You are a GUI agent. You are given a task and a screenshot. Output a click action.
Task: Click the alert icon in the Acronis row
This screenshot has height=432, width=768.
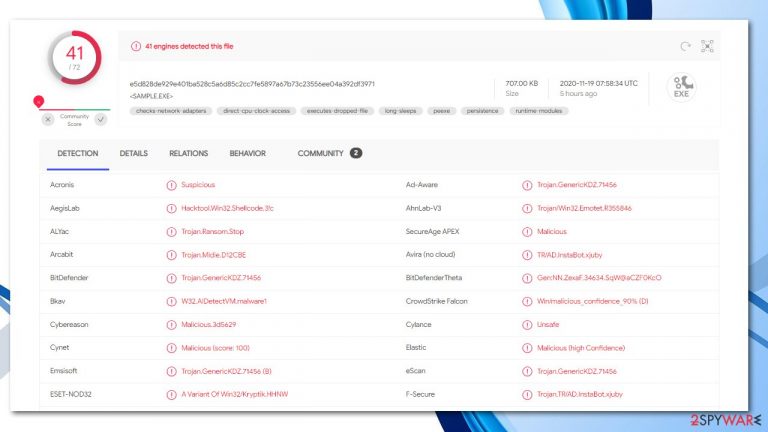coord(171,185)
